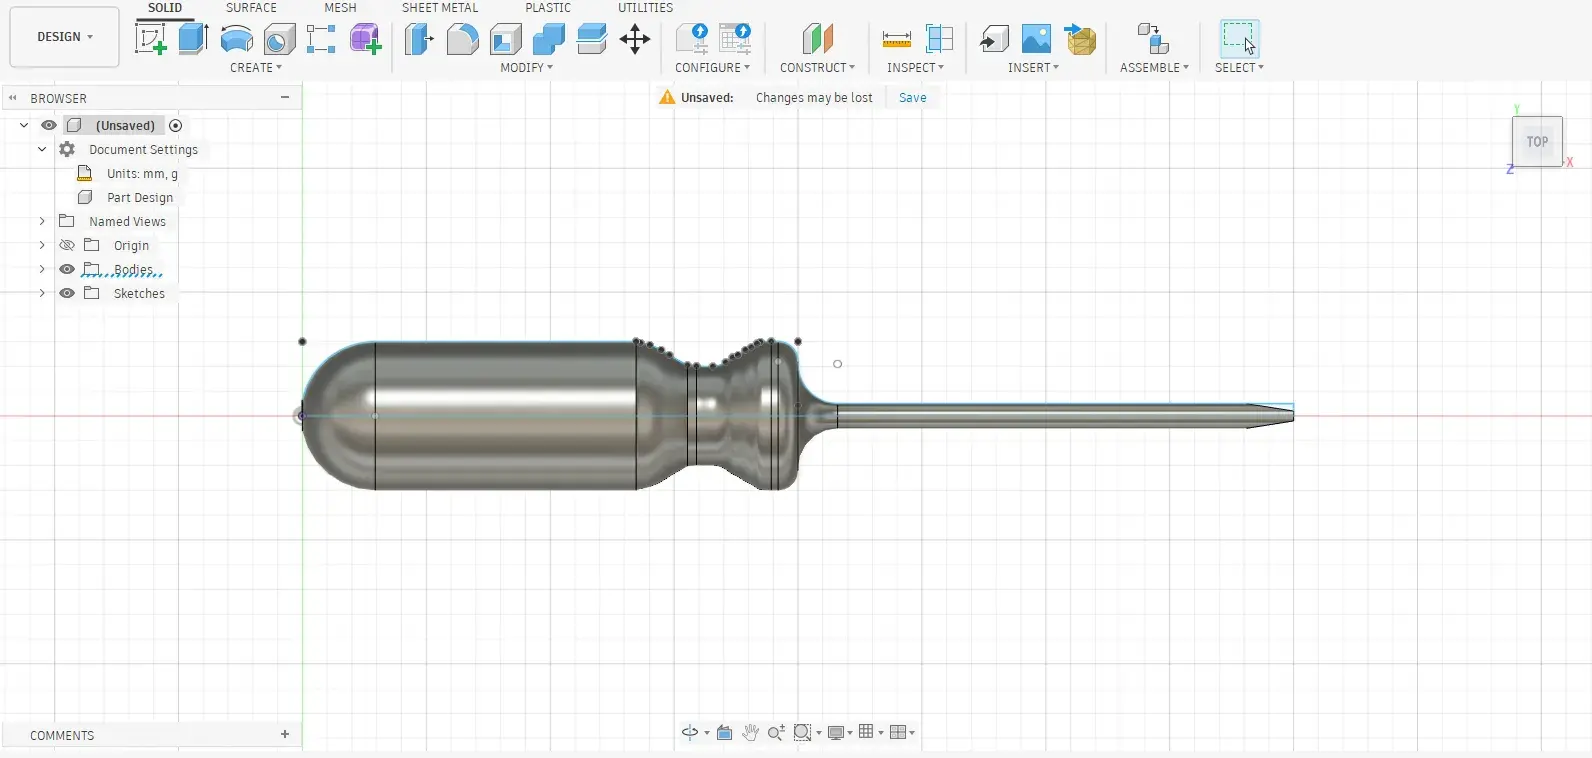The width and height of the screenshot is (1592, 758).
Task: Click the Save link in unsaved warning
Action: [912, 98]
